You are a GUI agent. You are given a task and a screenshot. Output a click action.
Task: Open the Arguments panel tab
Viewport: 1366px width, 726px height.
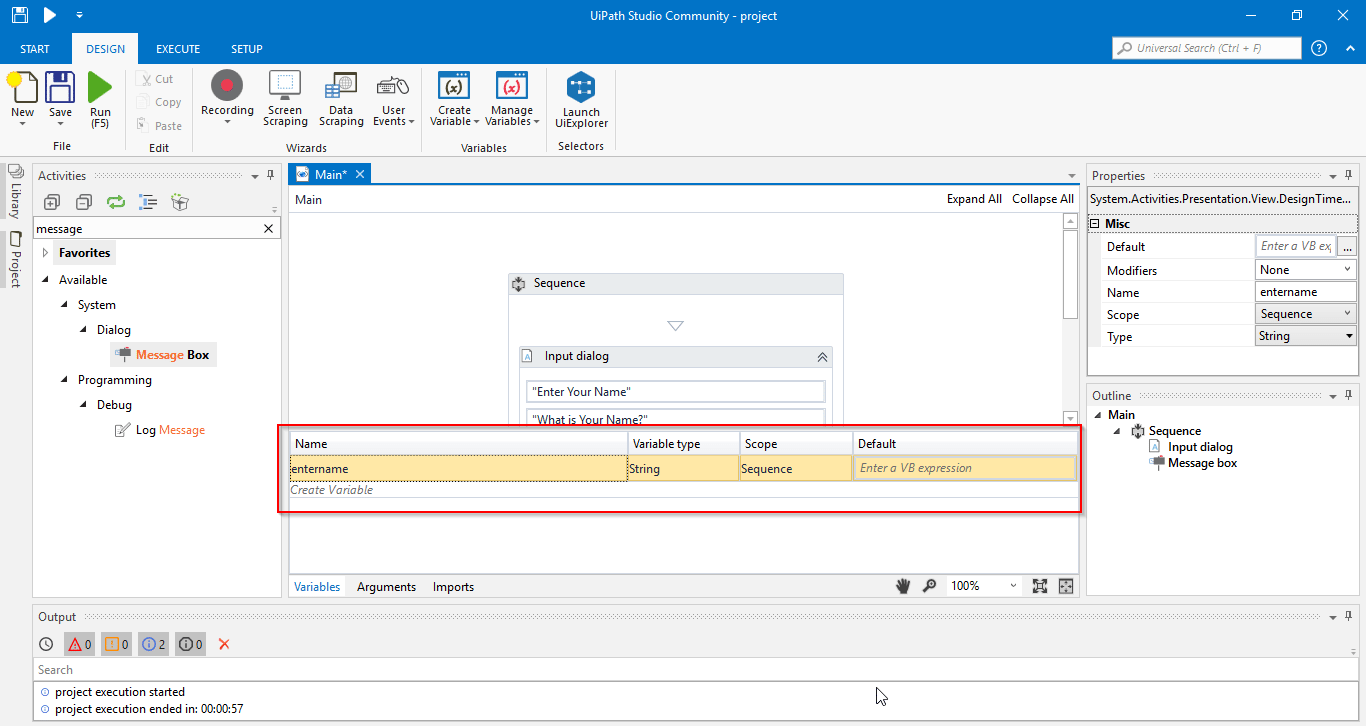386,587
